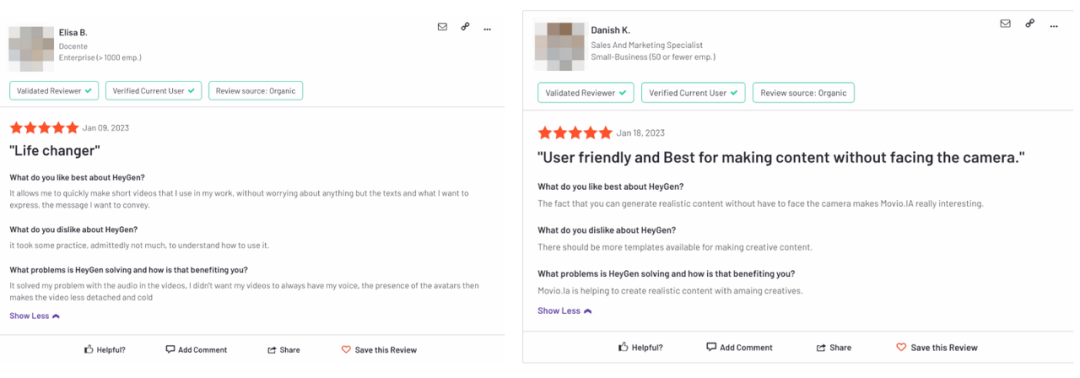Click the five-star rating on Danish's review
This screenshot has height=378, width=1080.
point(574,133)
